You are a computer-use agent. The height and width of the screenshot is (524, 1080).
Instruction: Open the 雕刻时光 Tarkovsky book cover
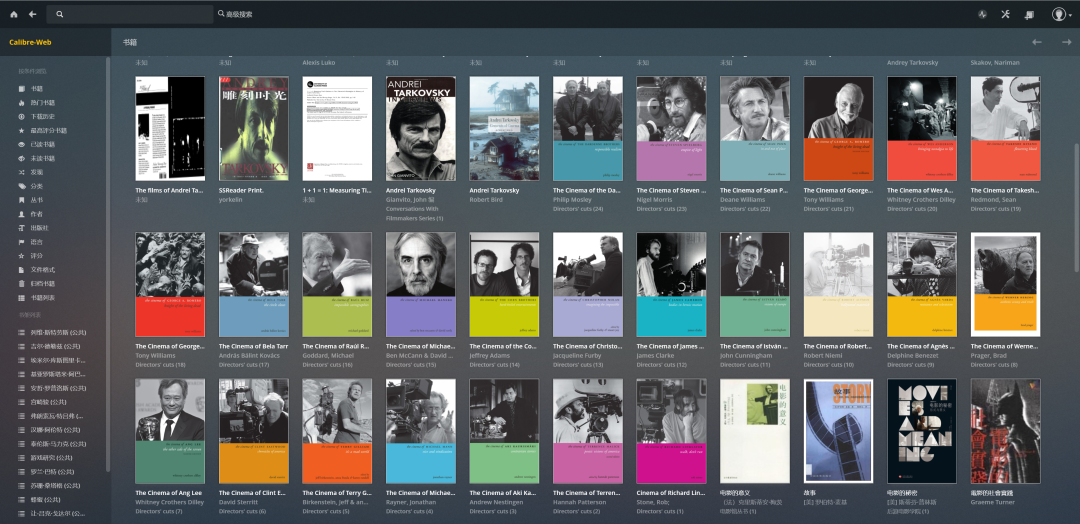coord(253,128)
